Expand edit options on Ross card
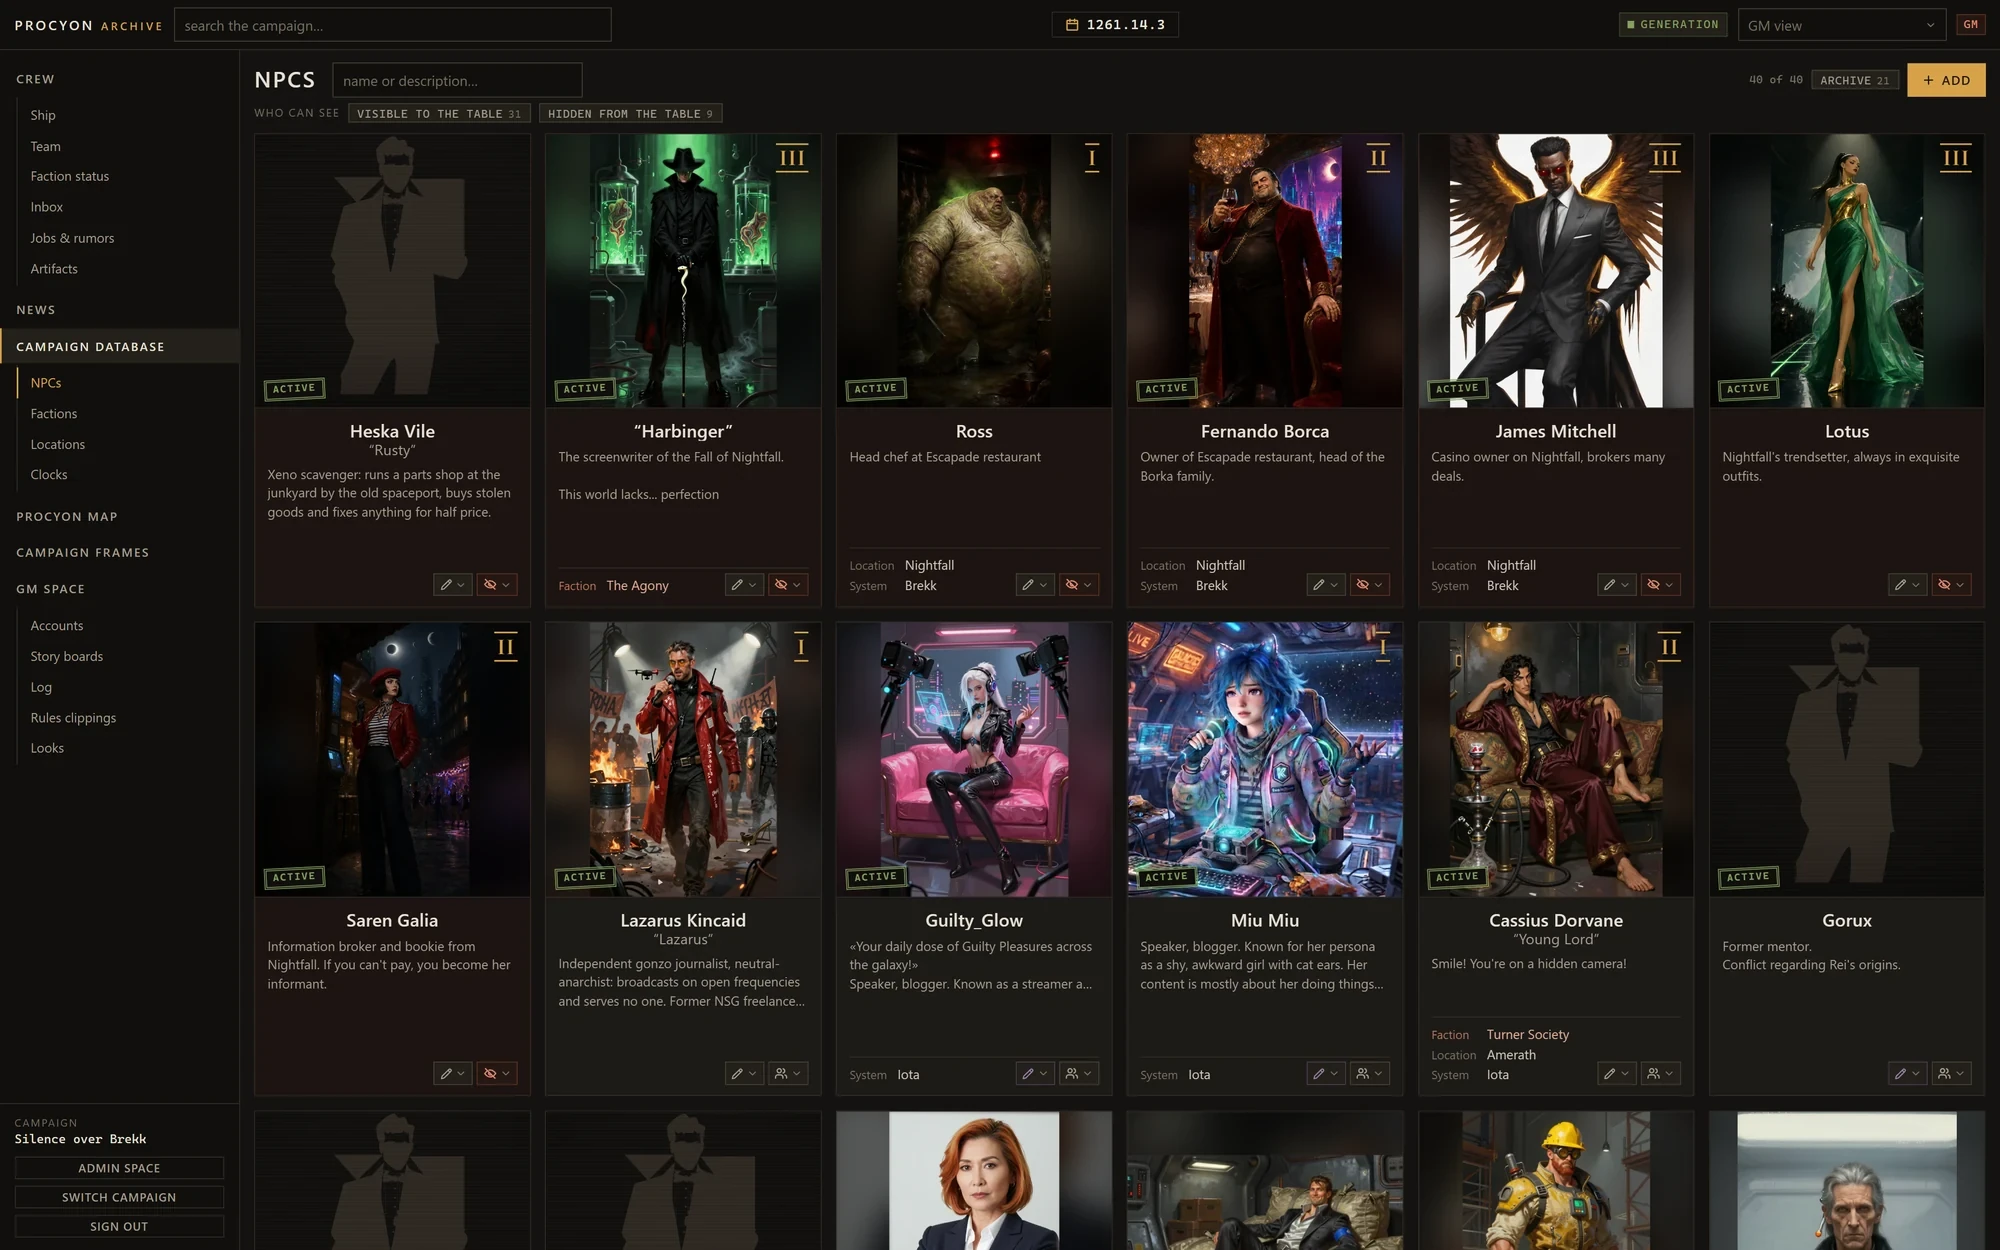The width and height of the screenshot is (2000, 1250). (x=1034, y=585)
